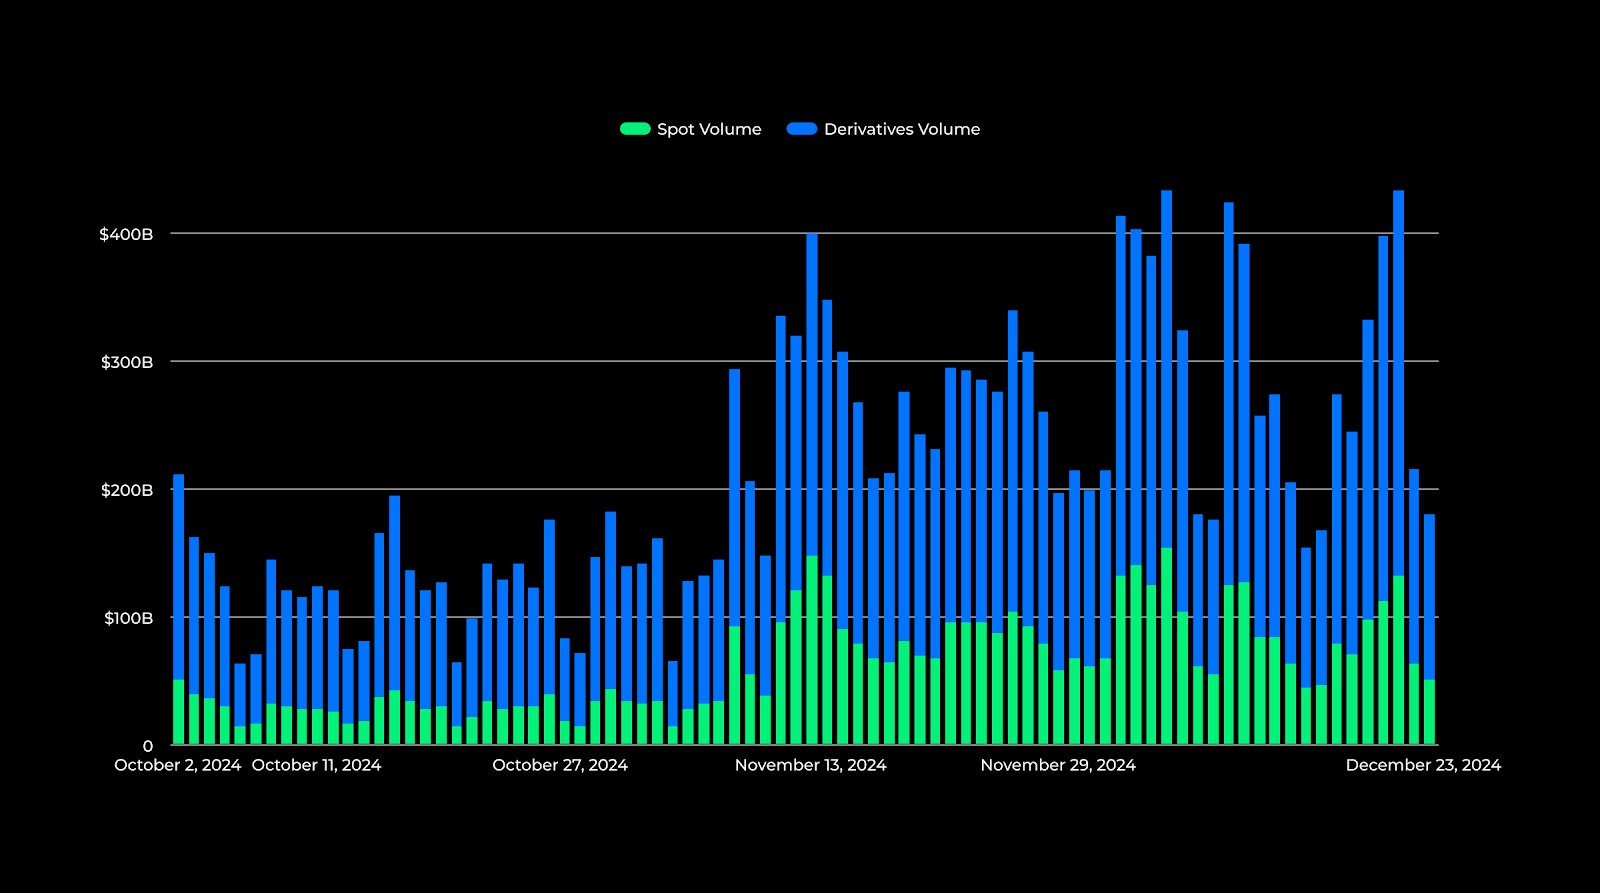Select the Derivatives Volume legend label
The image size is (1600, 893).
[x=902, y=129]
